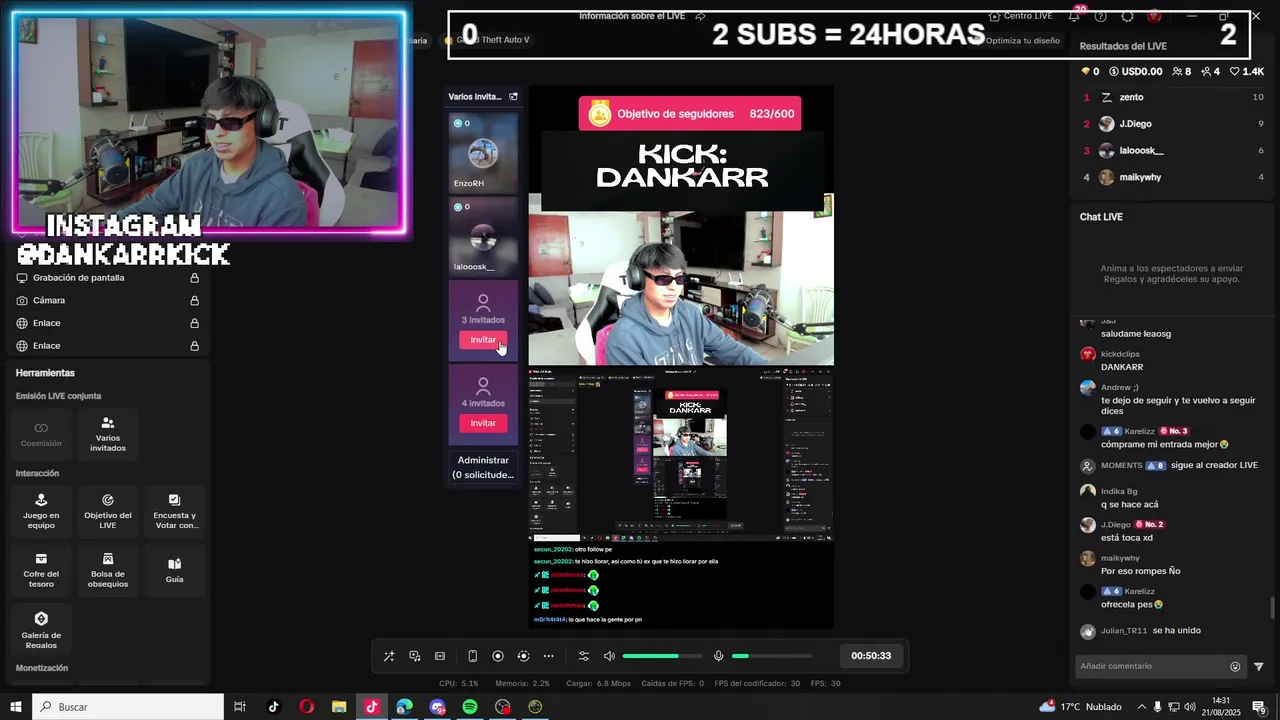Screen dimensions: 1280x720
Task: Open Objetivo del LIVE tool
Action: [108, 511]
